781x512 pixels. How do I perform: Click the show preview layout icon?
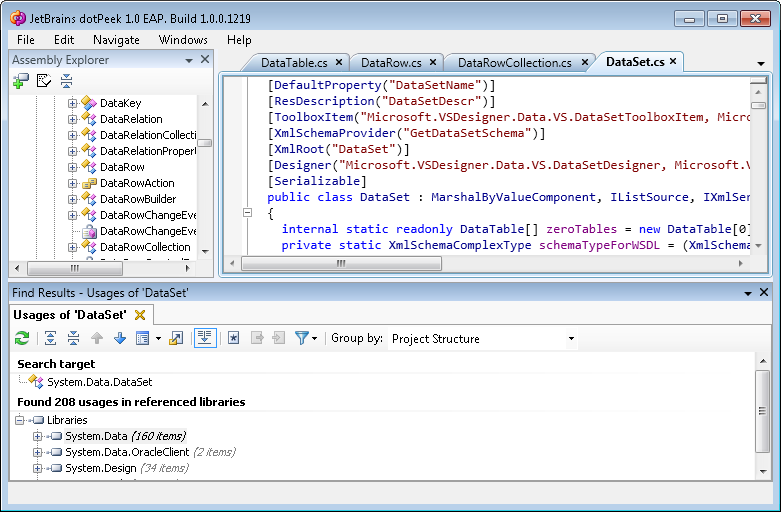142,339
